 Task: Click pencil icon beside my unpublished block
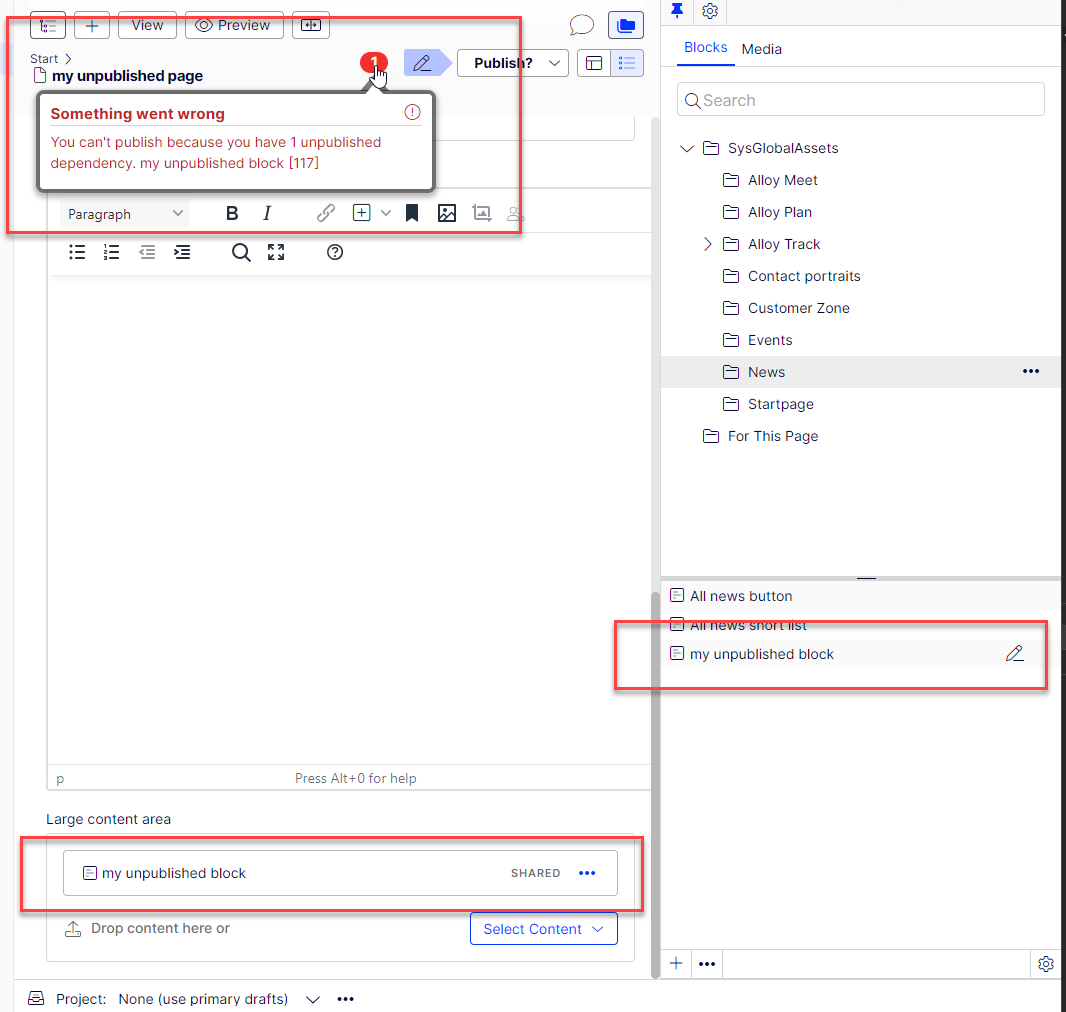[1014, 654]
